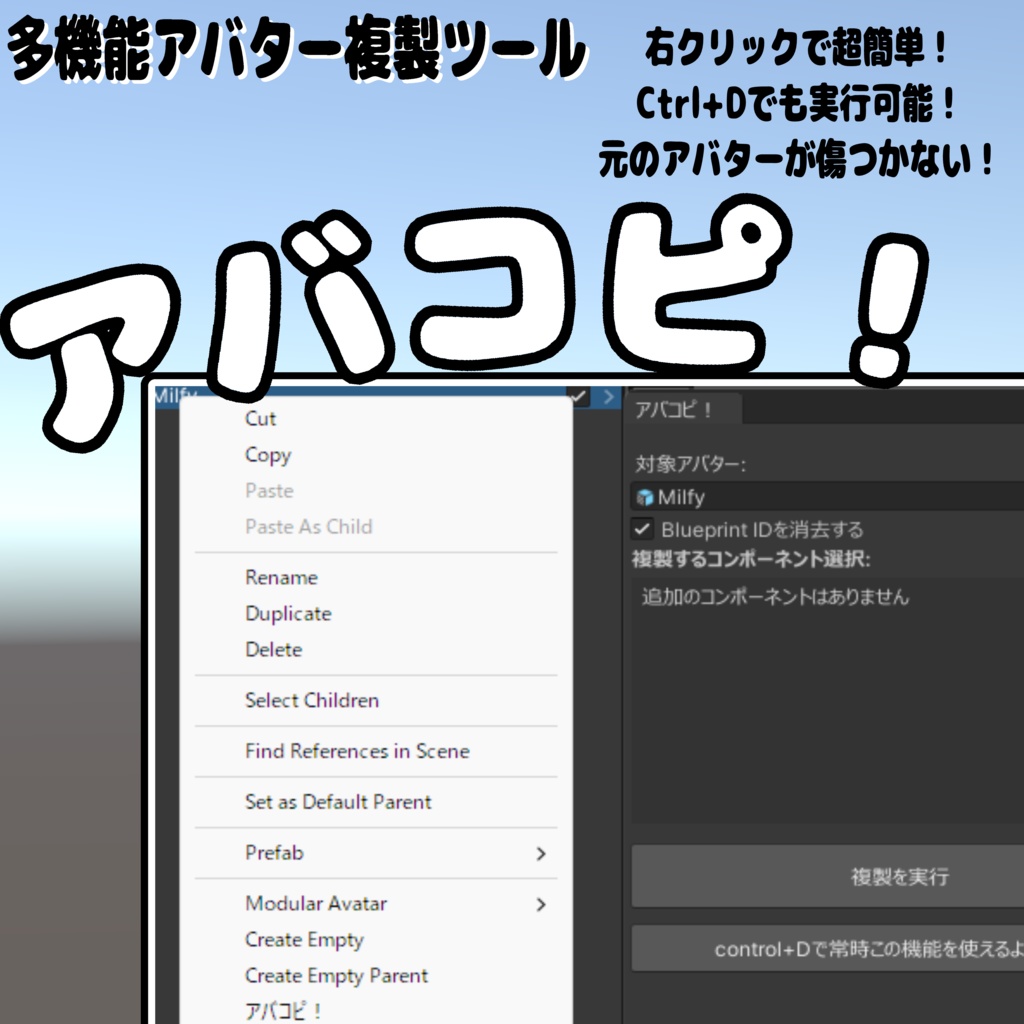
Task: Click the blue chevron arrow on the Milfy header
Action: [609, 396]
